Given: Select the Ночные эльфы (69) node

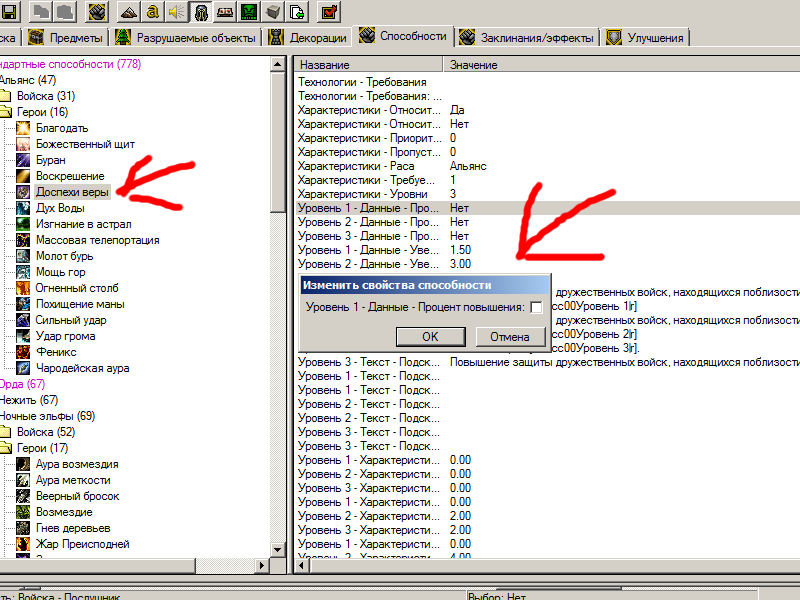Looking at the screenshot, I should (47, 416).
